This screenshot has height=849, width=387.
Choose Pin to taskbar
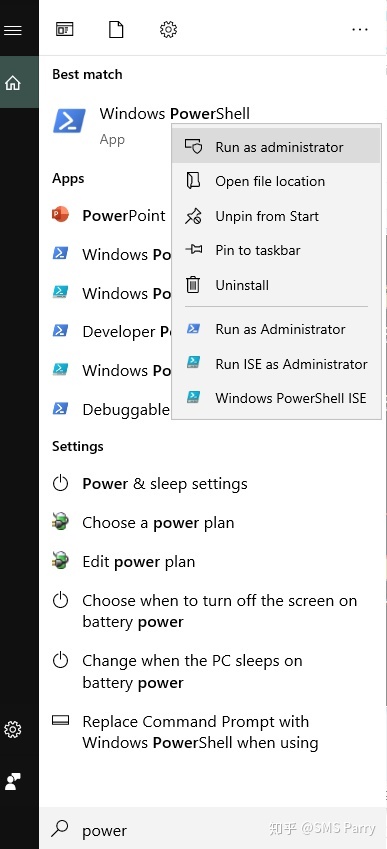(x=276, y=250)
